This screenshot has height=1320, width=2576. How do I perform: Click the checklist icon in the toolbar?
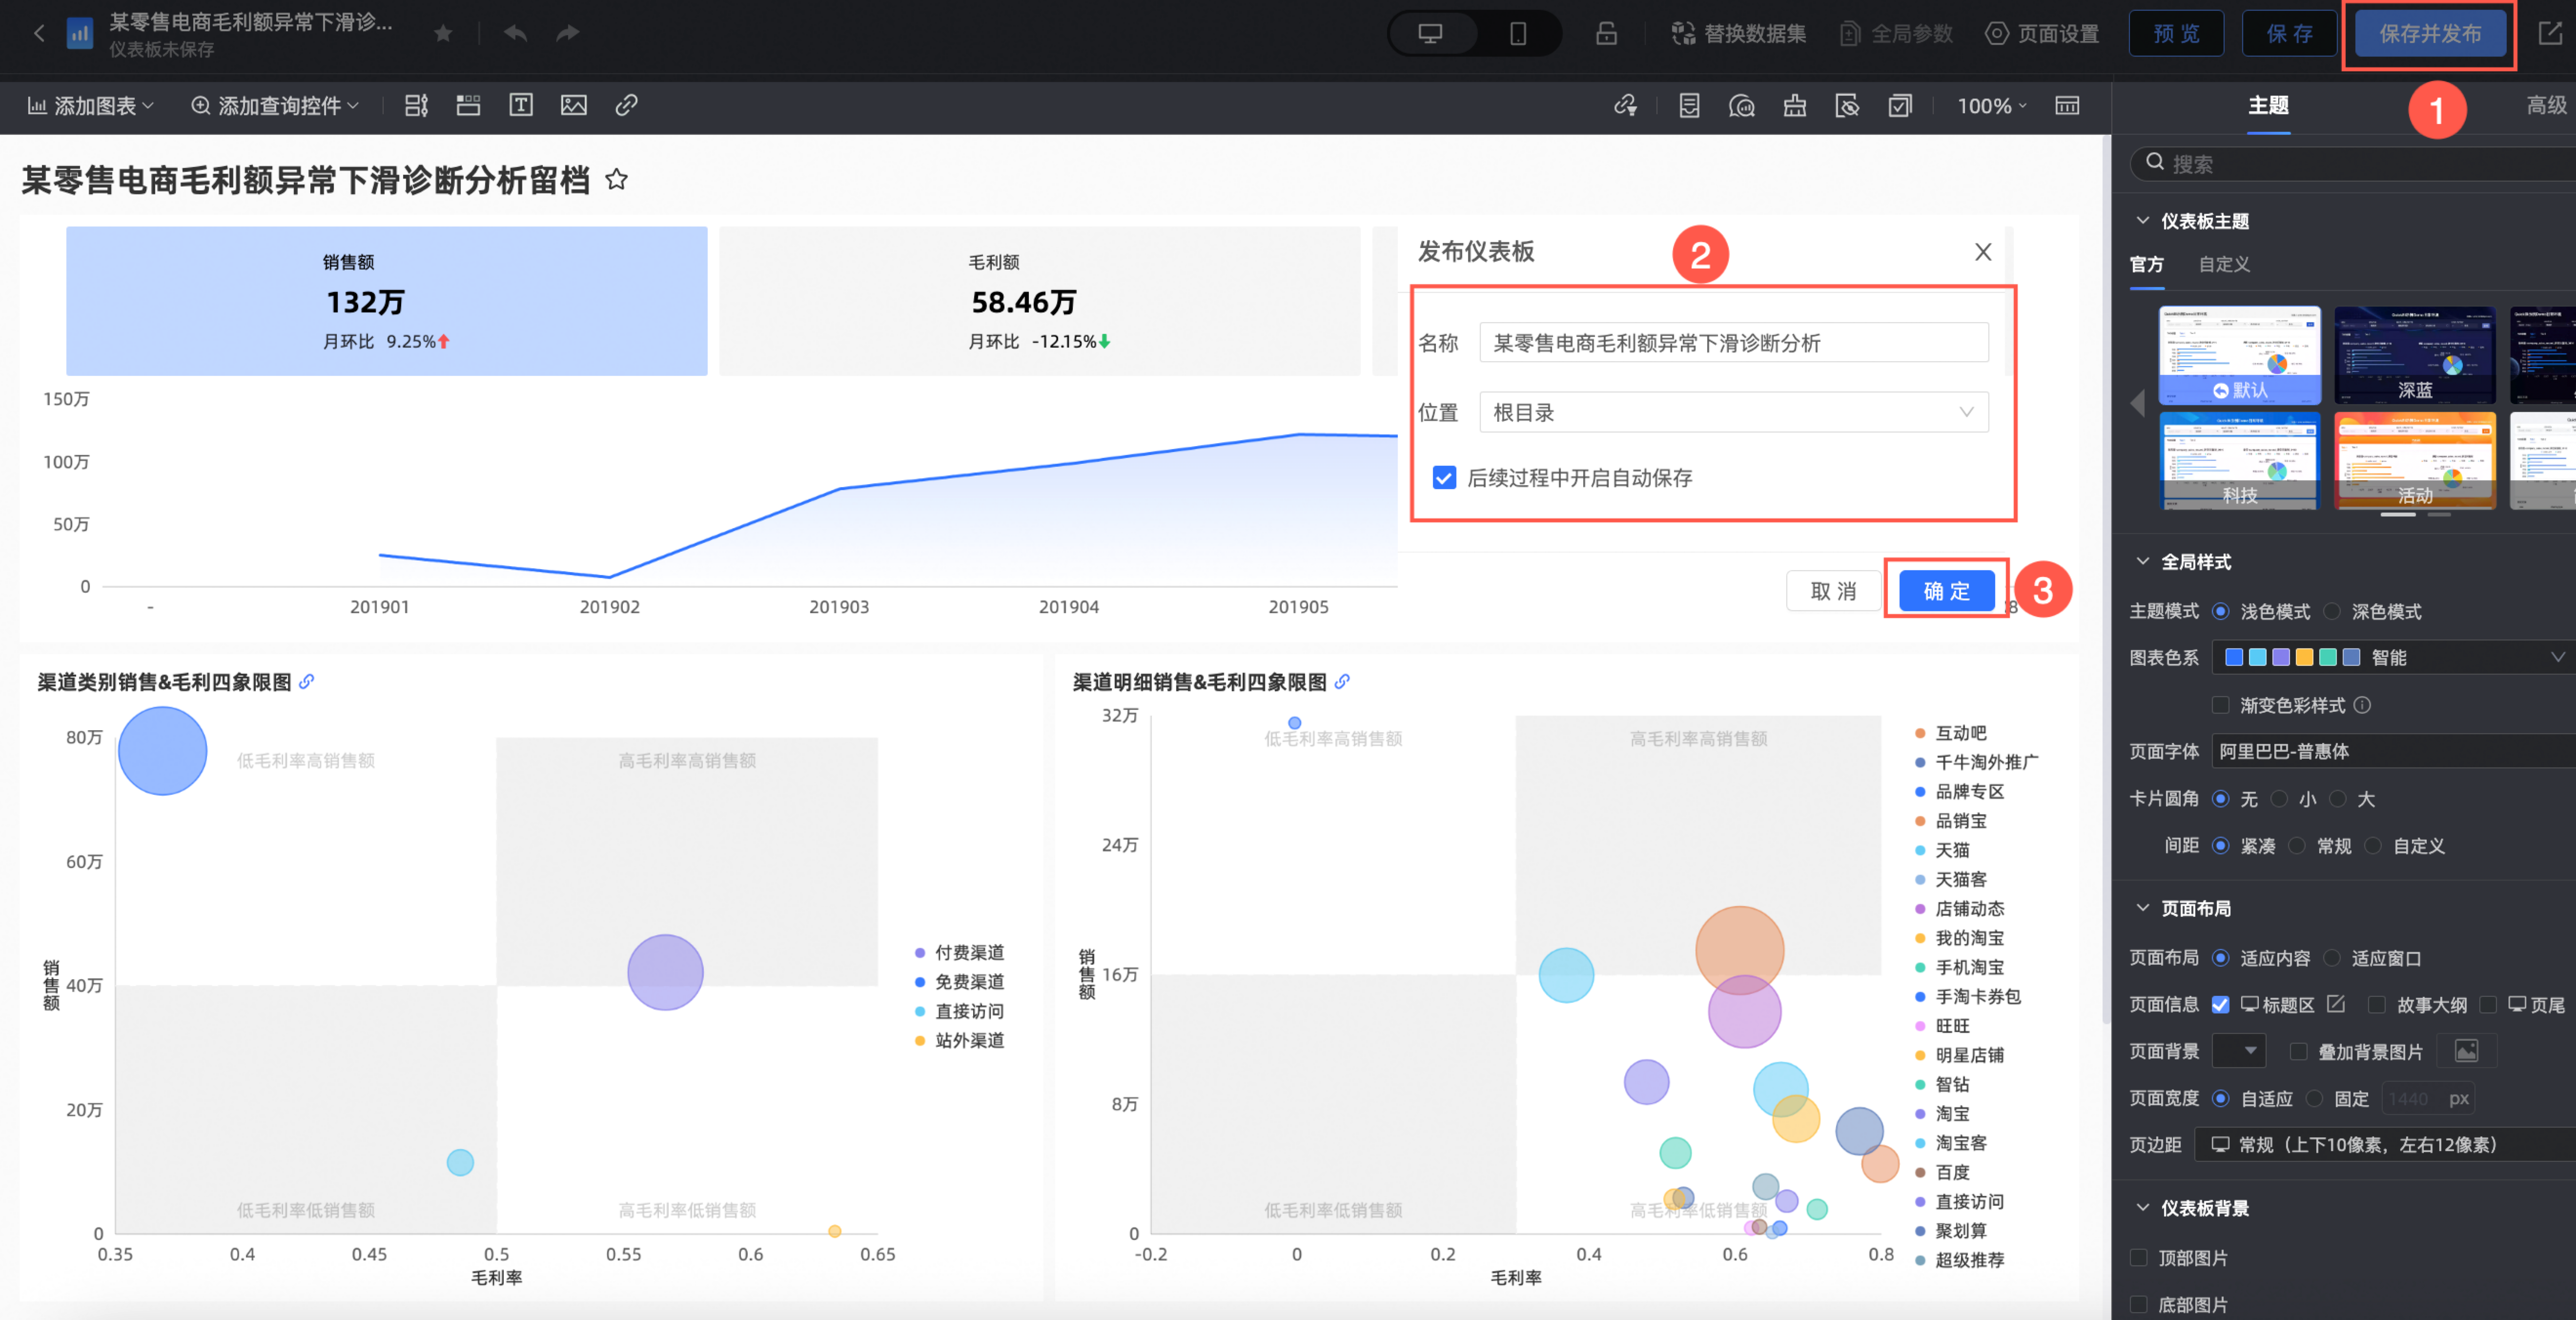tap(1900, 105)
